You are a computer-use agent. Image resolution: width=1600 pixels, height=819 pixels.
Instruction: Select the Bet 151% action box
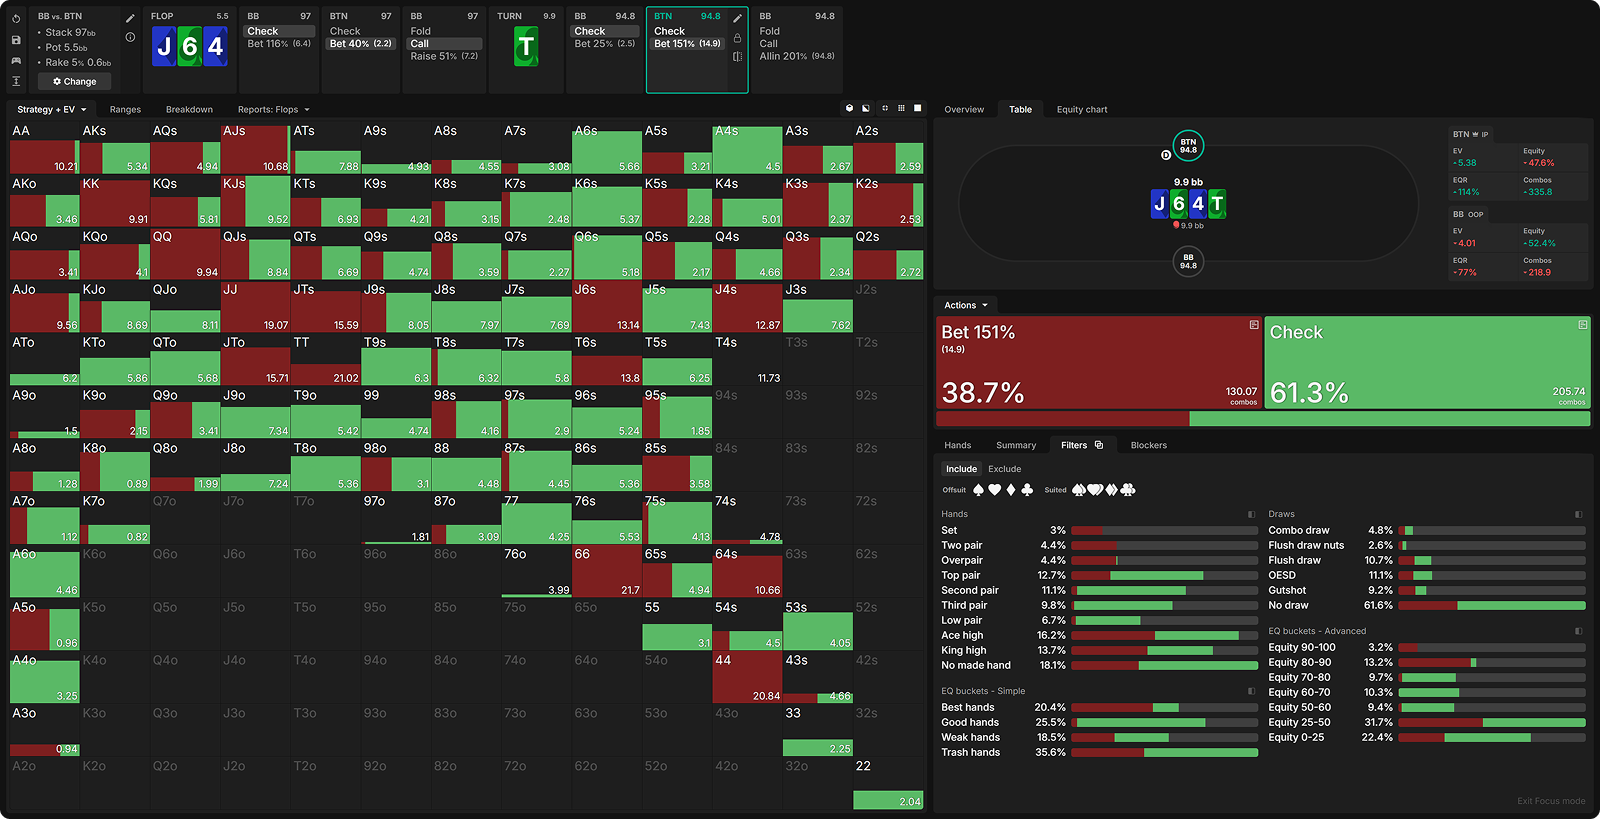pyautogui.click(x=1098, y=363)
